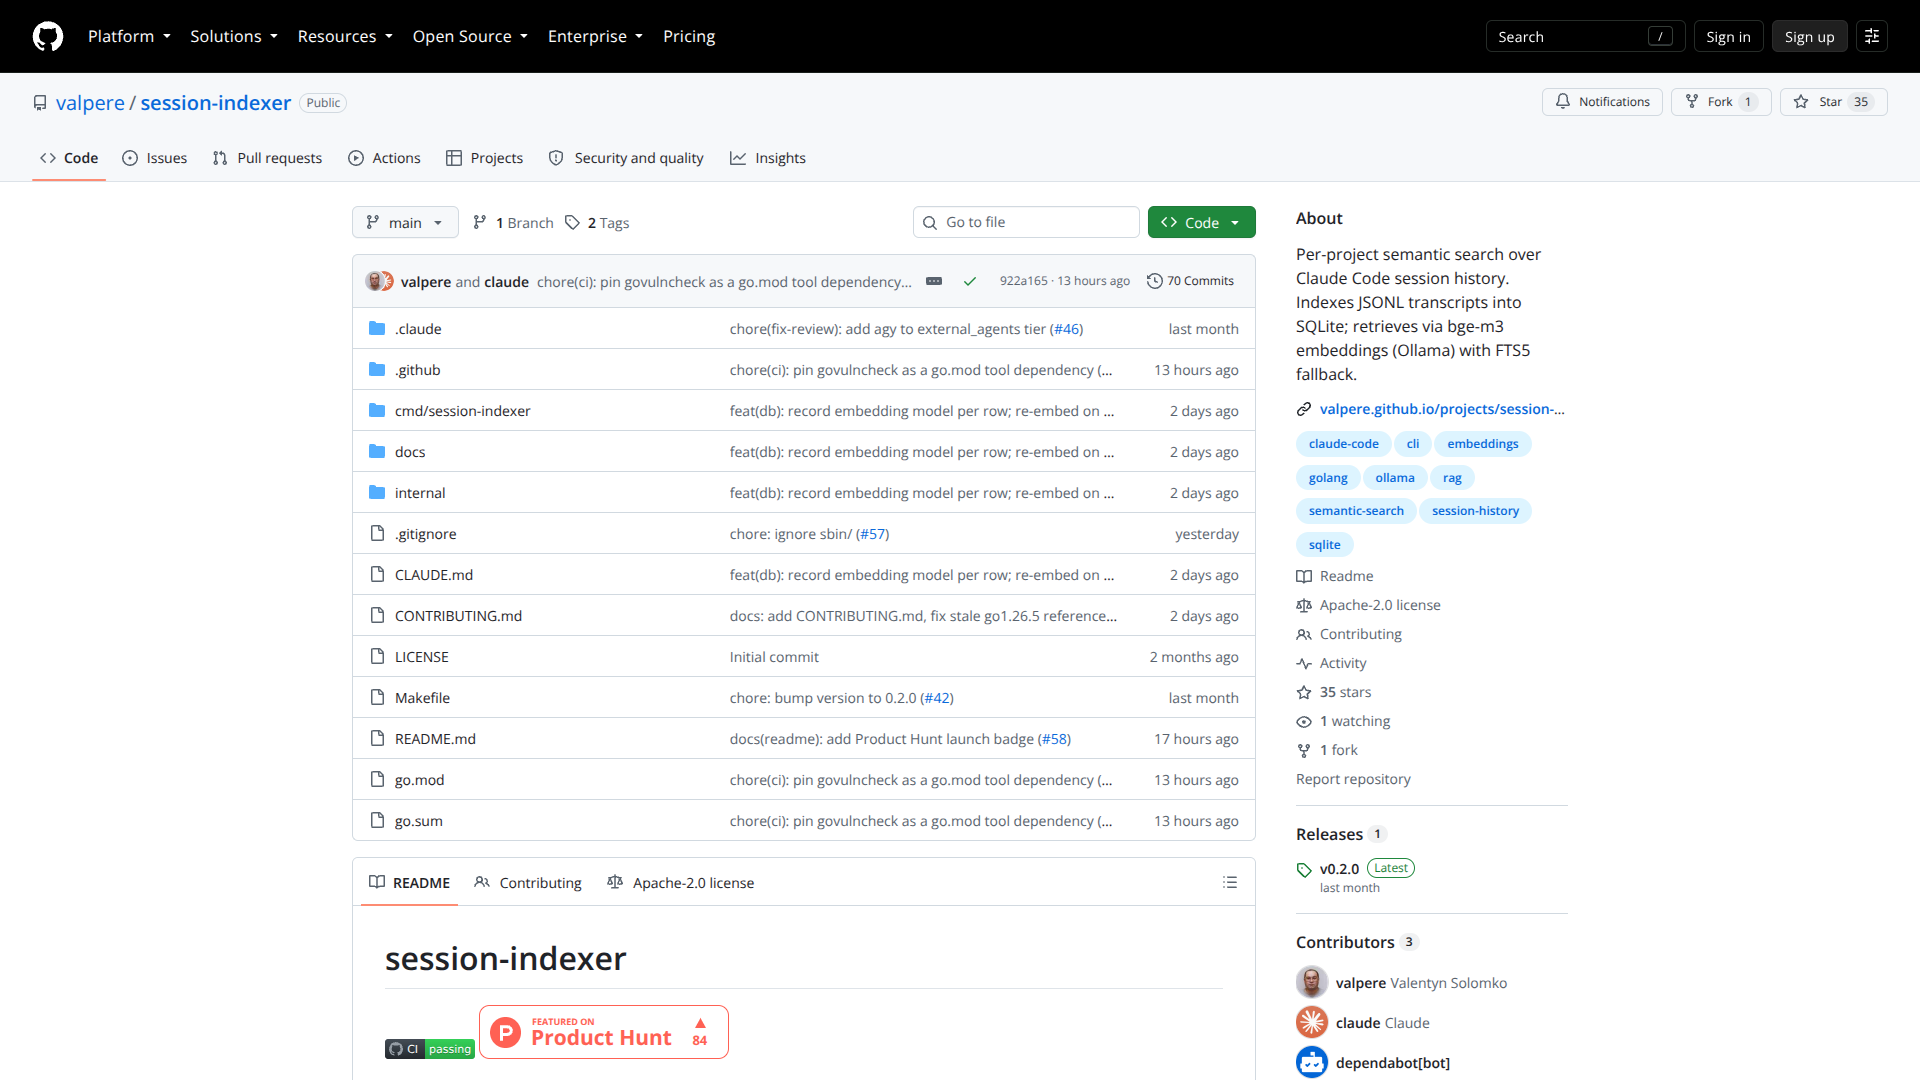Expand the Open Source menu

pyautogui.click(x=470, y=36)
